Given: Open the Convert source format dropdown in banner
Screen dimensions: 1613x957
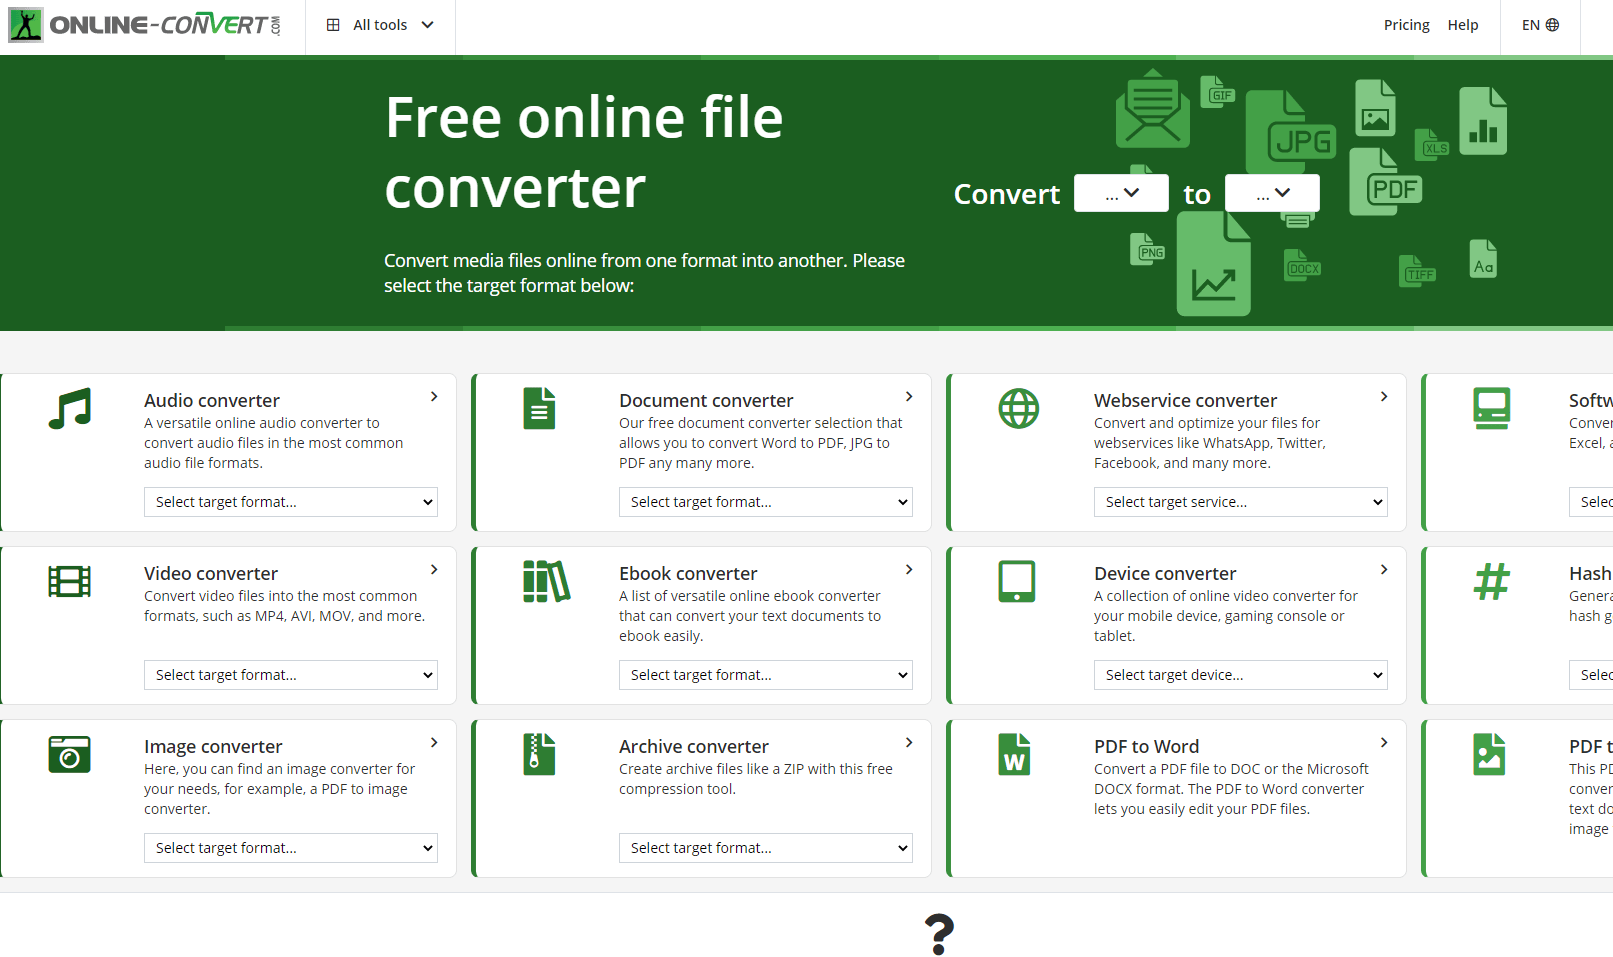Looking at the screenshot, I should coord(1121,193).
